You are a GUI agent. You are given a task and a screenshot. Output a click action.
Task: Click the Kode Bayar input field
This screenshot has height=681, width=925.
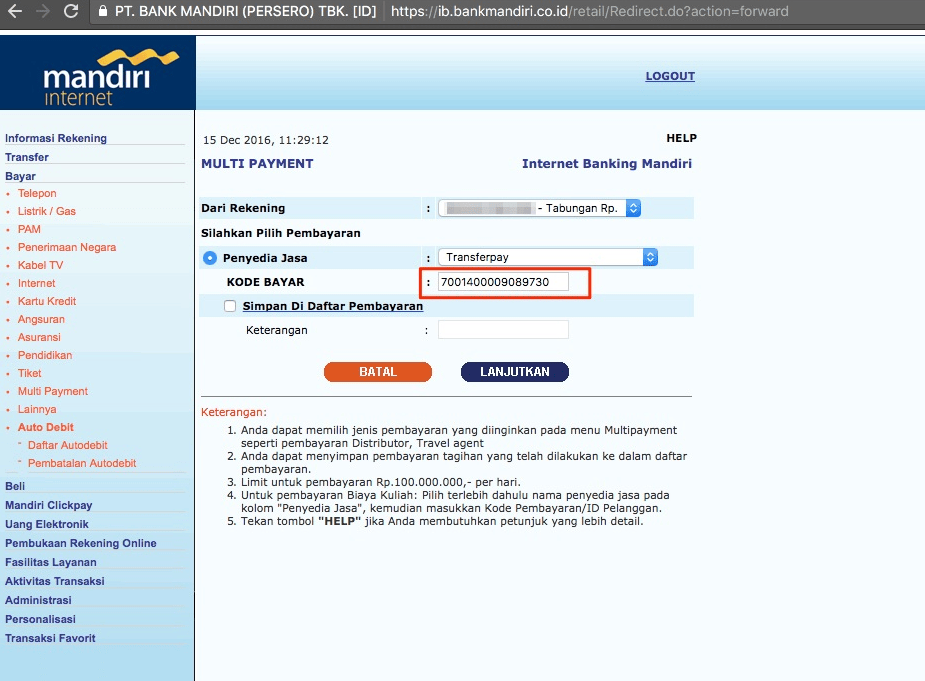tap(503, 282)
